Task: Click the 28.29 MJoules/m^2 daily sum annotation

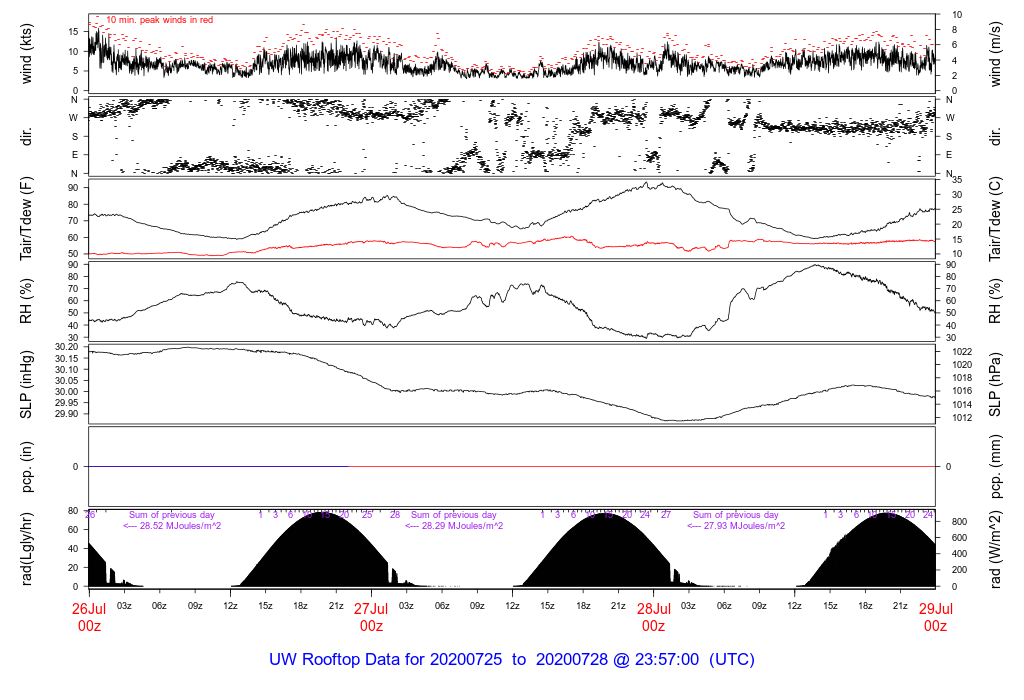Action: click(454, 526)
